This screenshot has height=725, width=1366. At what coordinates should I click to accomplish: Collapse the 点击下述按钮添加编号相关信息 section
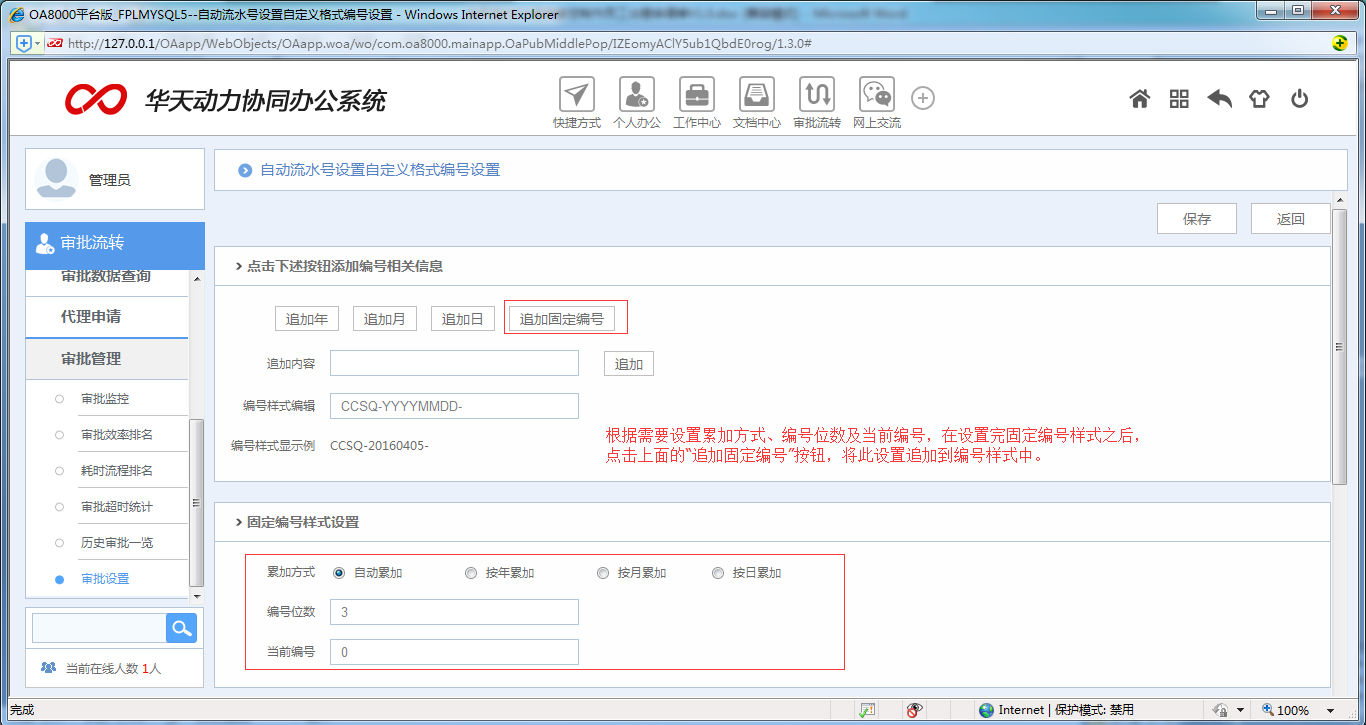(x=239, y=265)
